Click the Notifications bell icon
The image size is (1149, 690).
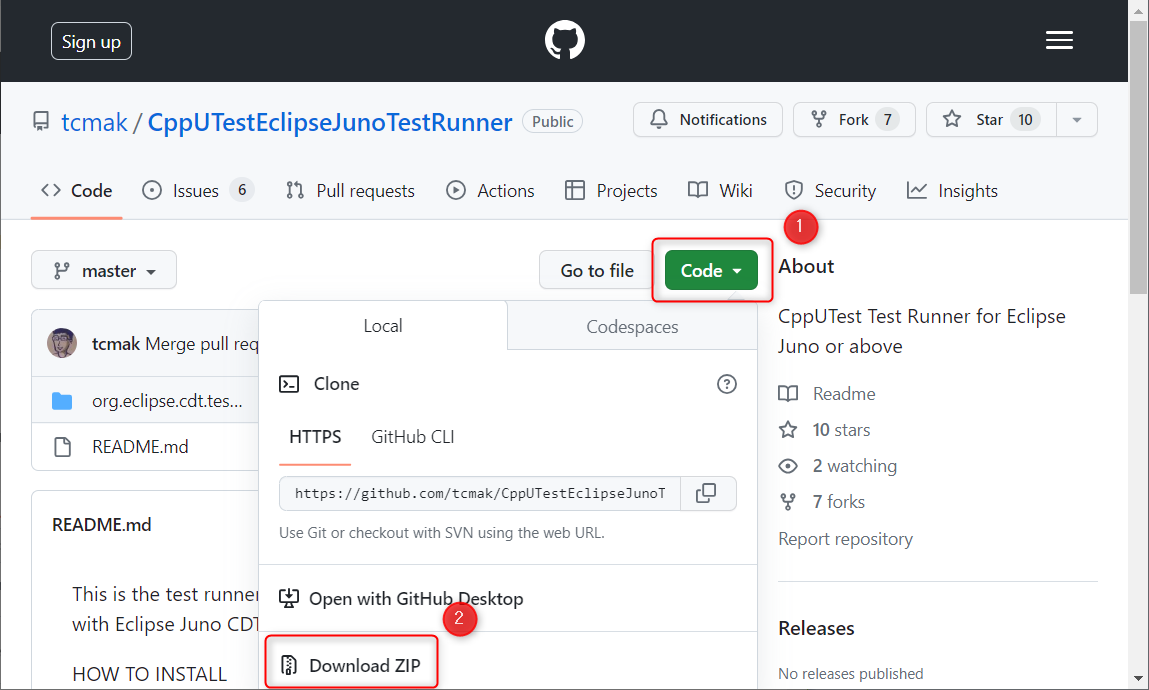coord(659,119)
